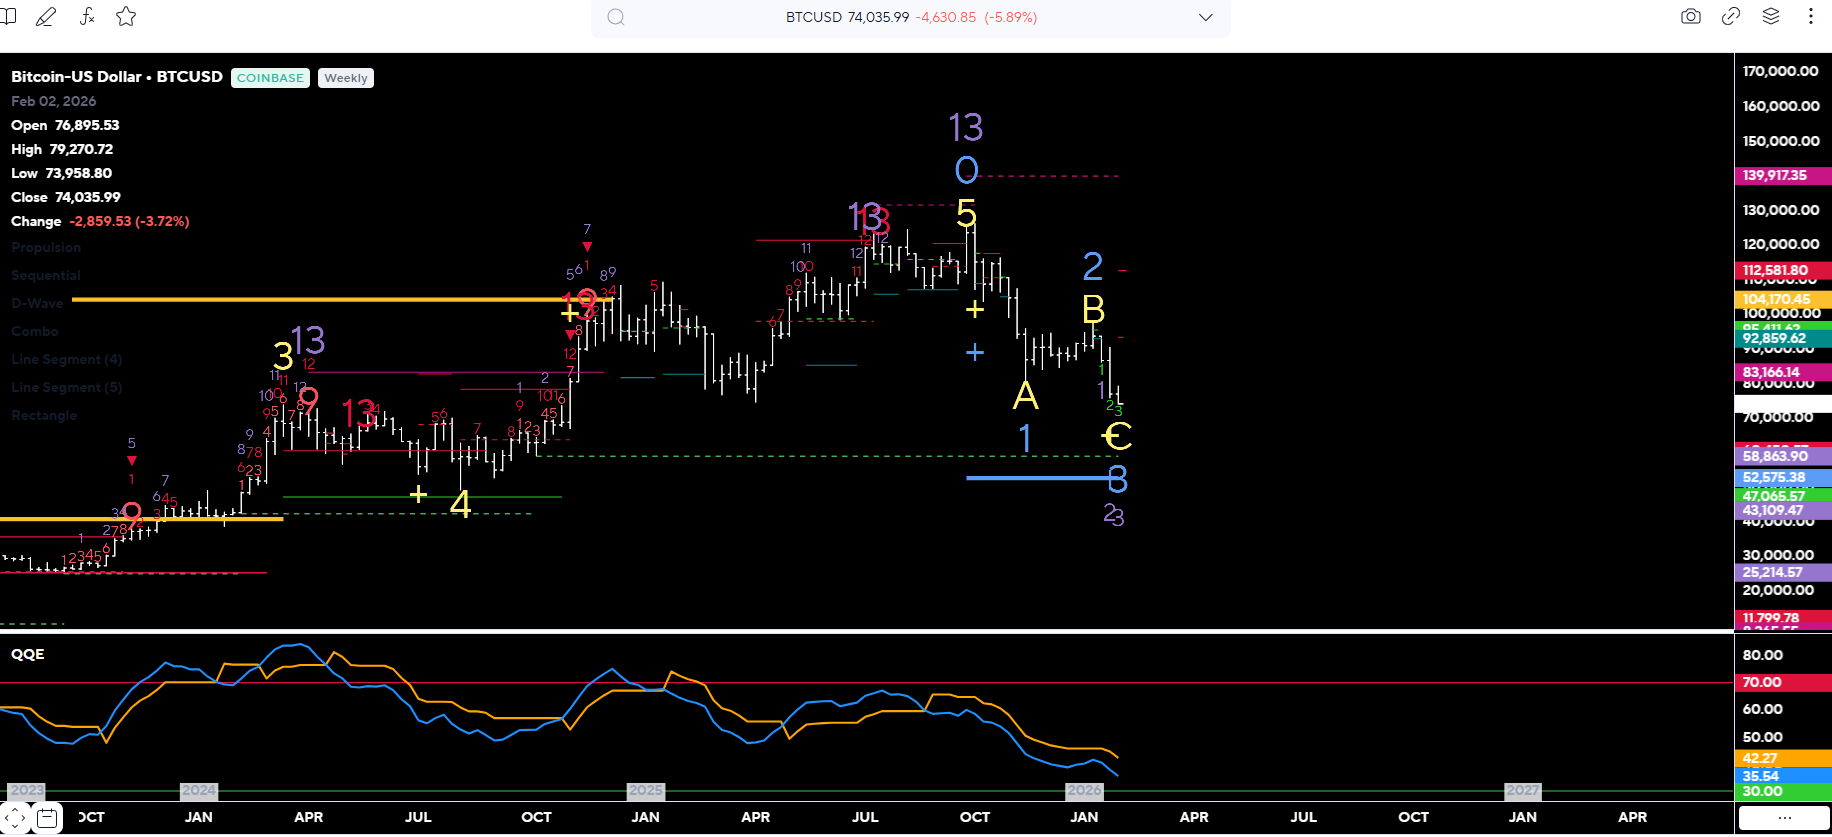Open the COINBASE exchange badge

[x=270, y=78]
